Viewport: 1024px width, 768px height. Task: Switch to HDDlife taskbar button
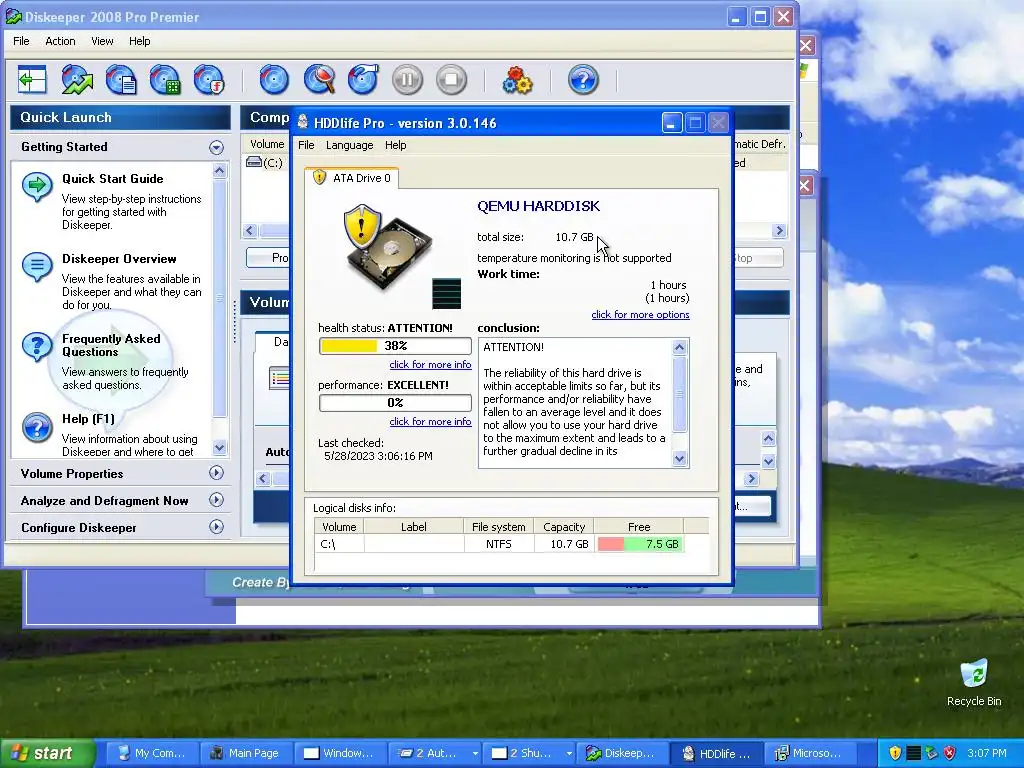[x=716, y=753]
